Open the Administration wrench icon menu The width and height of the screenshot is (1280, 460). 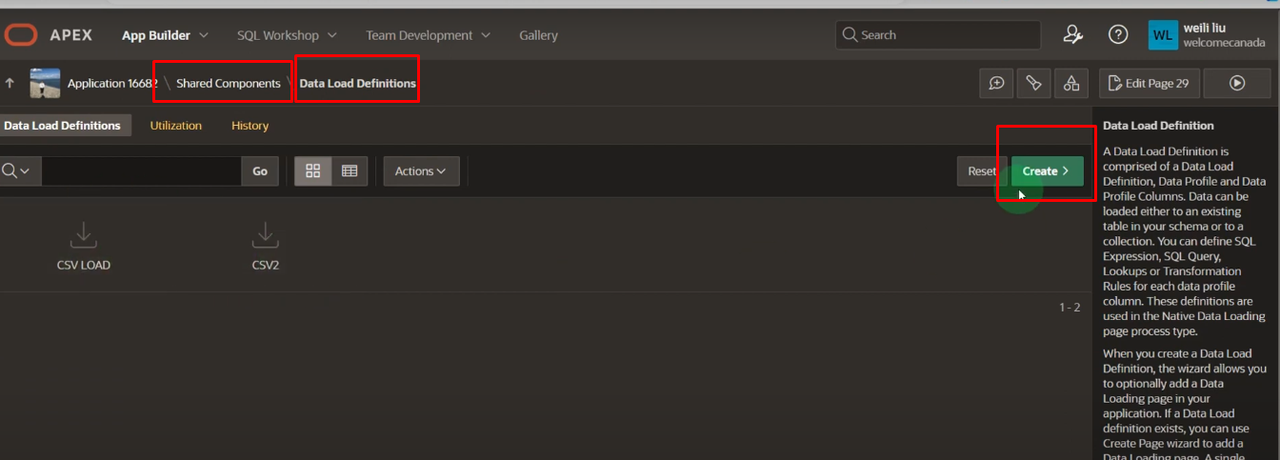(x=1073, y=35)
